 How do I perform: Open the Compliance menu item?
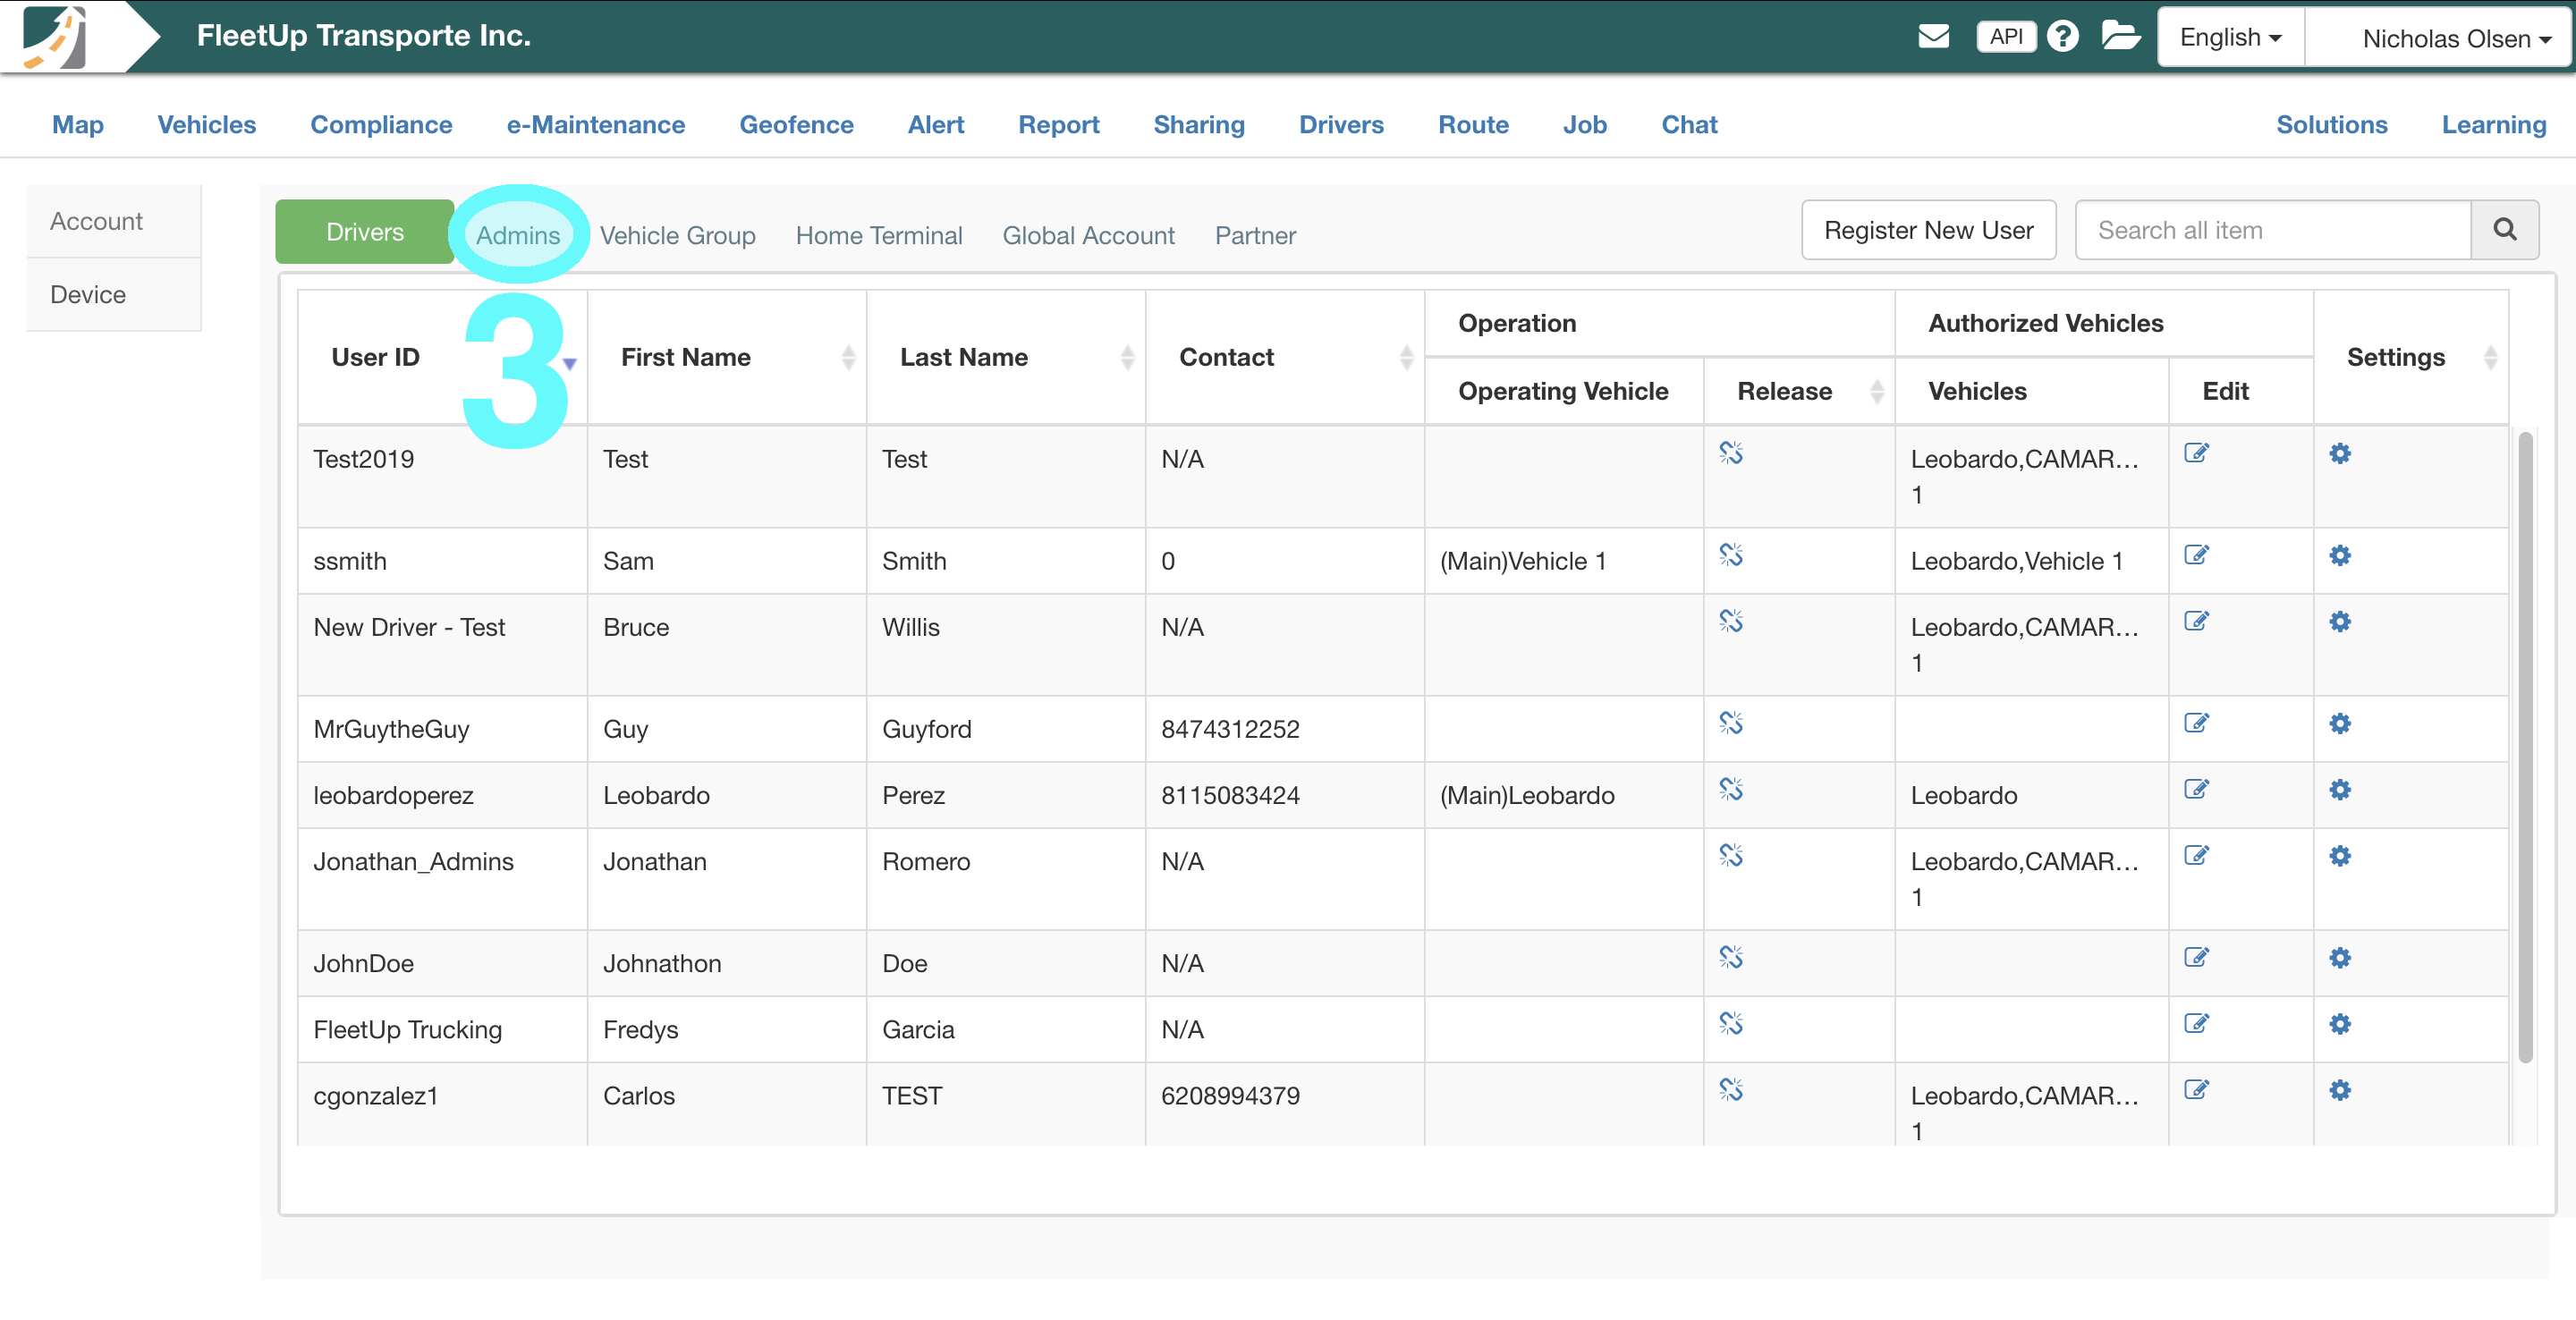click(x=381, y=124)
